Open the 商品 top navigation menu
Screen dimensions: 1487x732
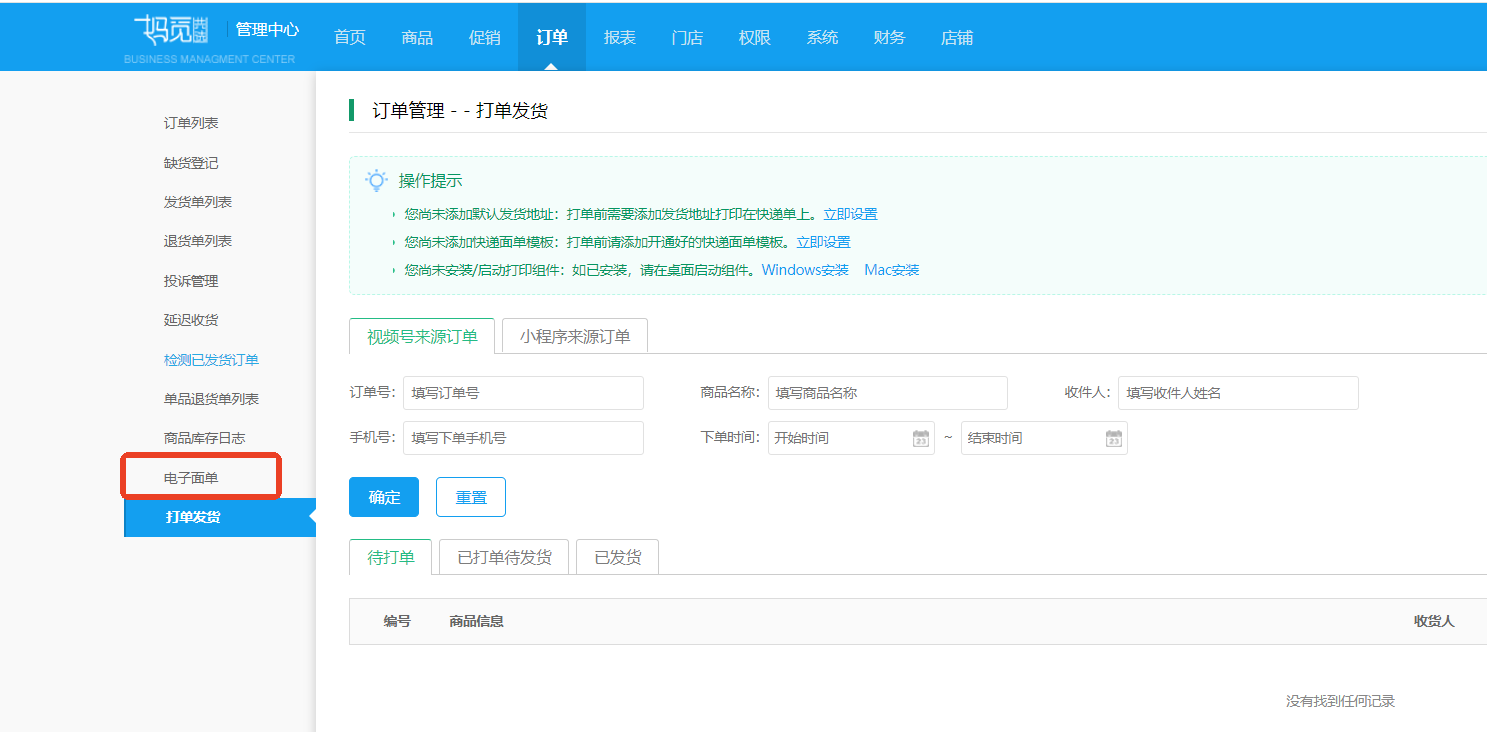[417, 37]
